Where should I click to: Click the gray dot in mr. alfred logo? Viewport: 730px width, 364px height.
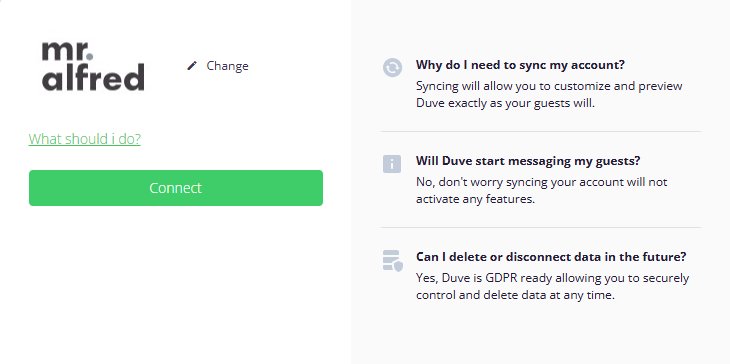89,56
